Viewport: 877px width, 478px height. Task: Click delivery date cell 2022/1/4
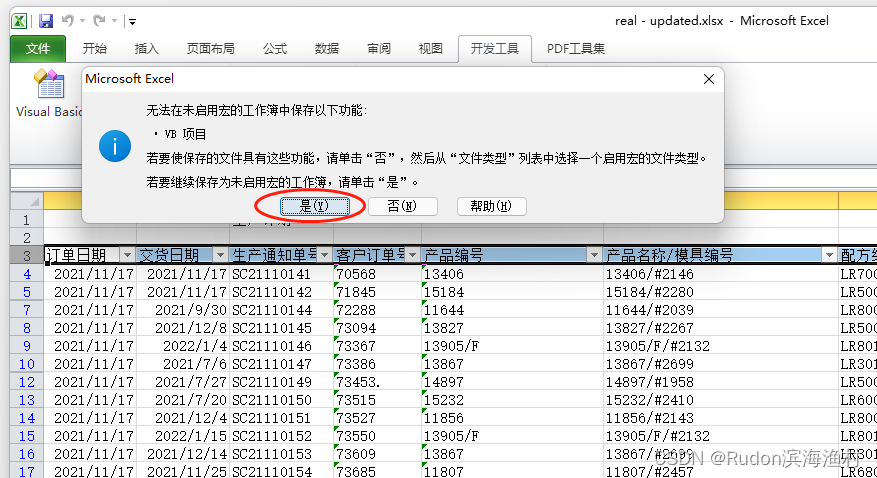click(183, 346)
